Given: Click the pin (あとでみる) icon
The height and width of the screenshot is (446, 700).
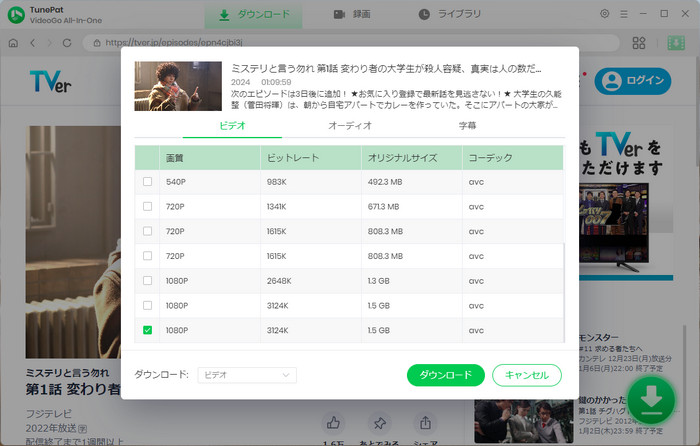Looking at the screenshot, I should pos(379,423).
